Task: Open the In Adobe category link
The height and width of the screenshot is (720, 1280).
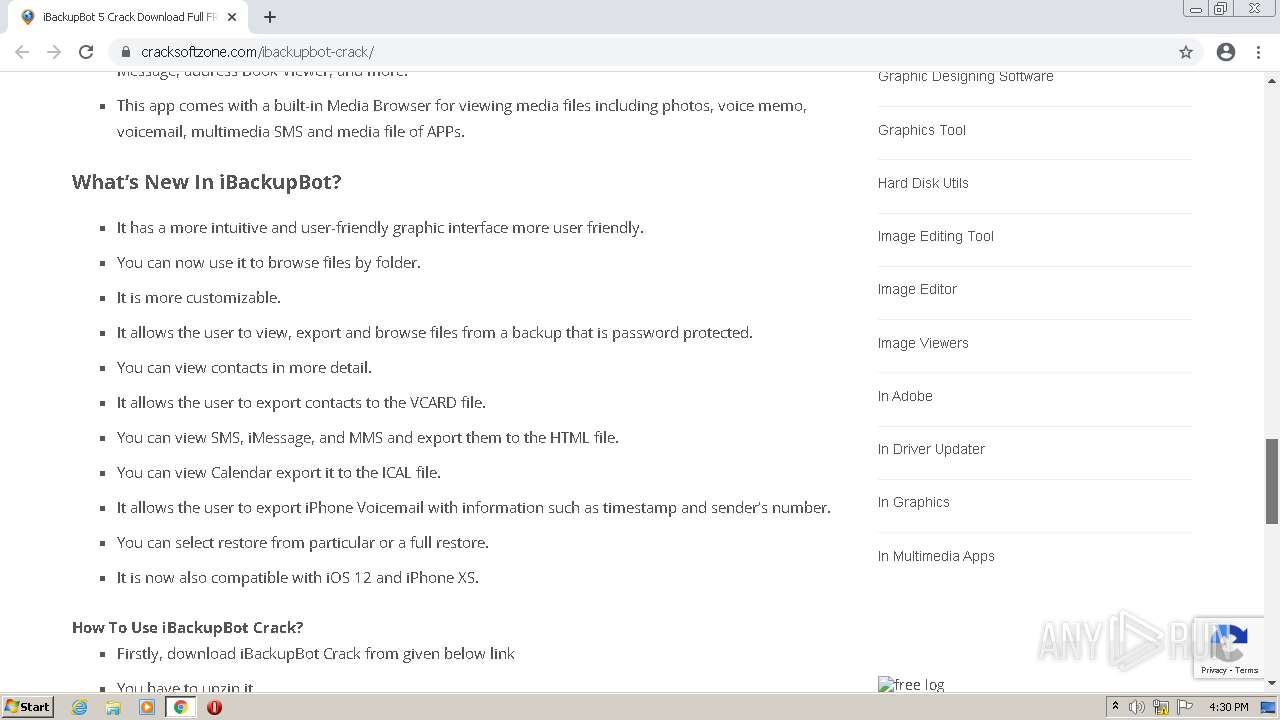Action: pos(905,396)
